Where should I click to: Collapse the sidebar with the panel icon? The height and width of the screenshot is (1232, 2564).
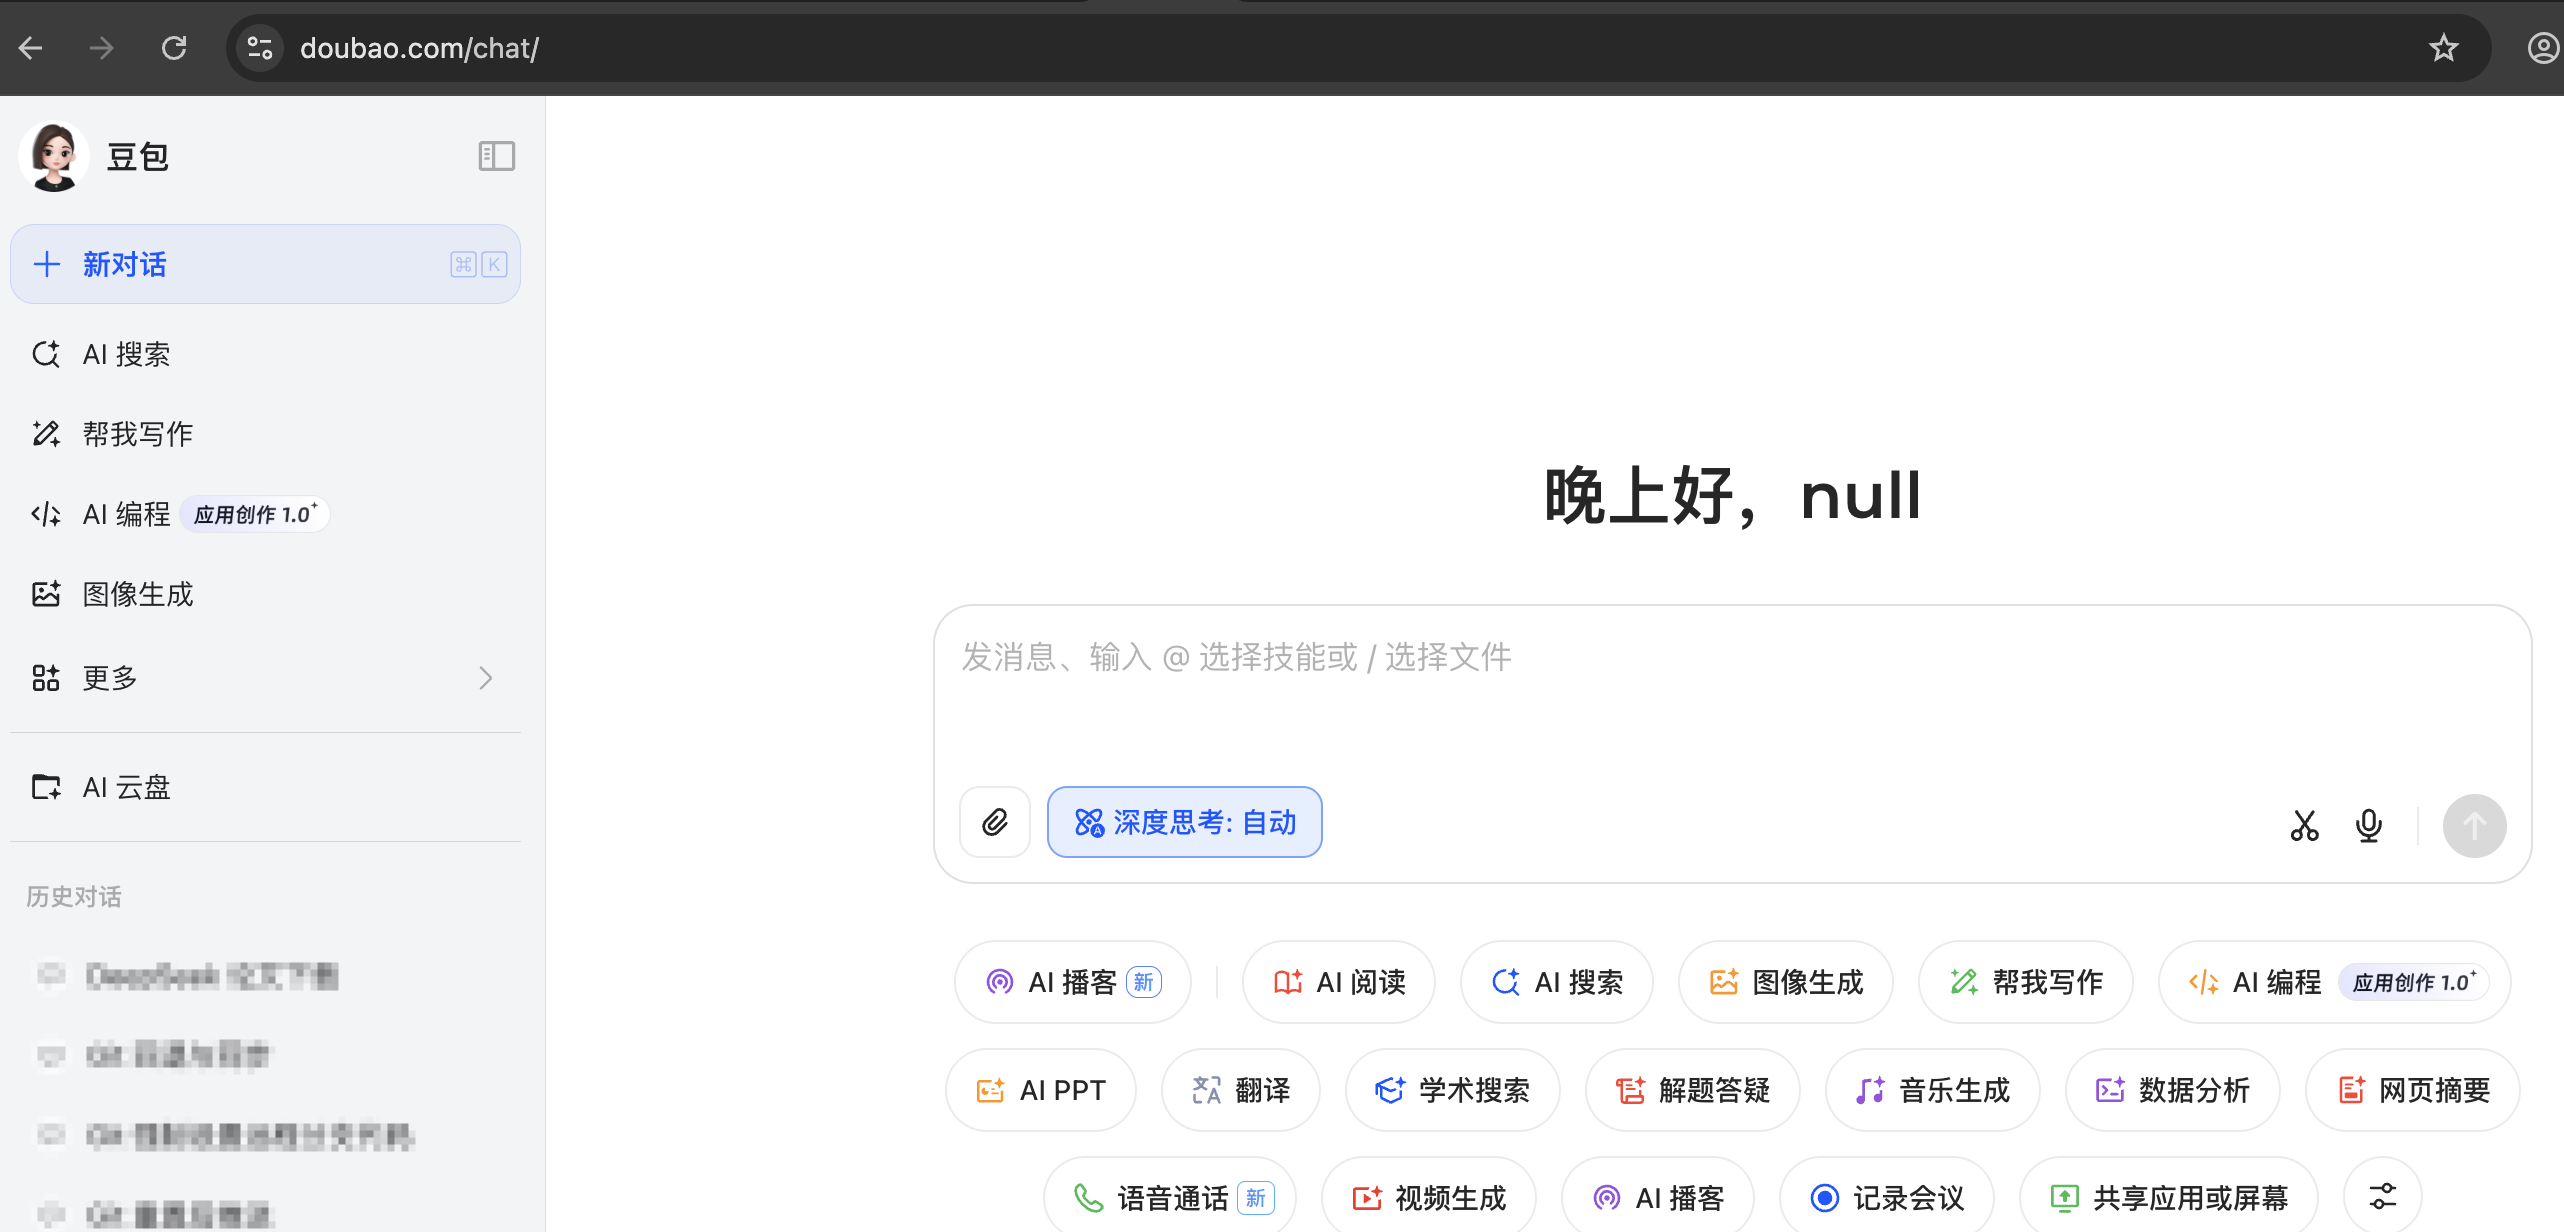[x=496, y=156]
